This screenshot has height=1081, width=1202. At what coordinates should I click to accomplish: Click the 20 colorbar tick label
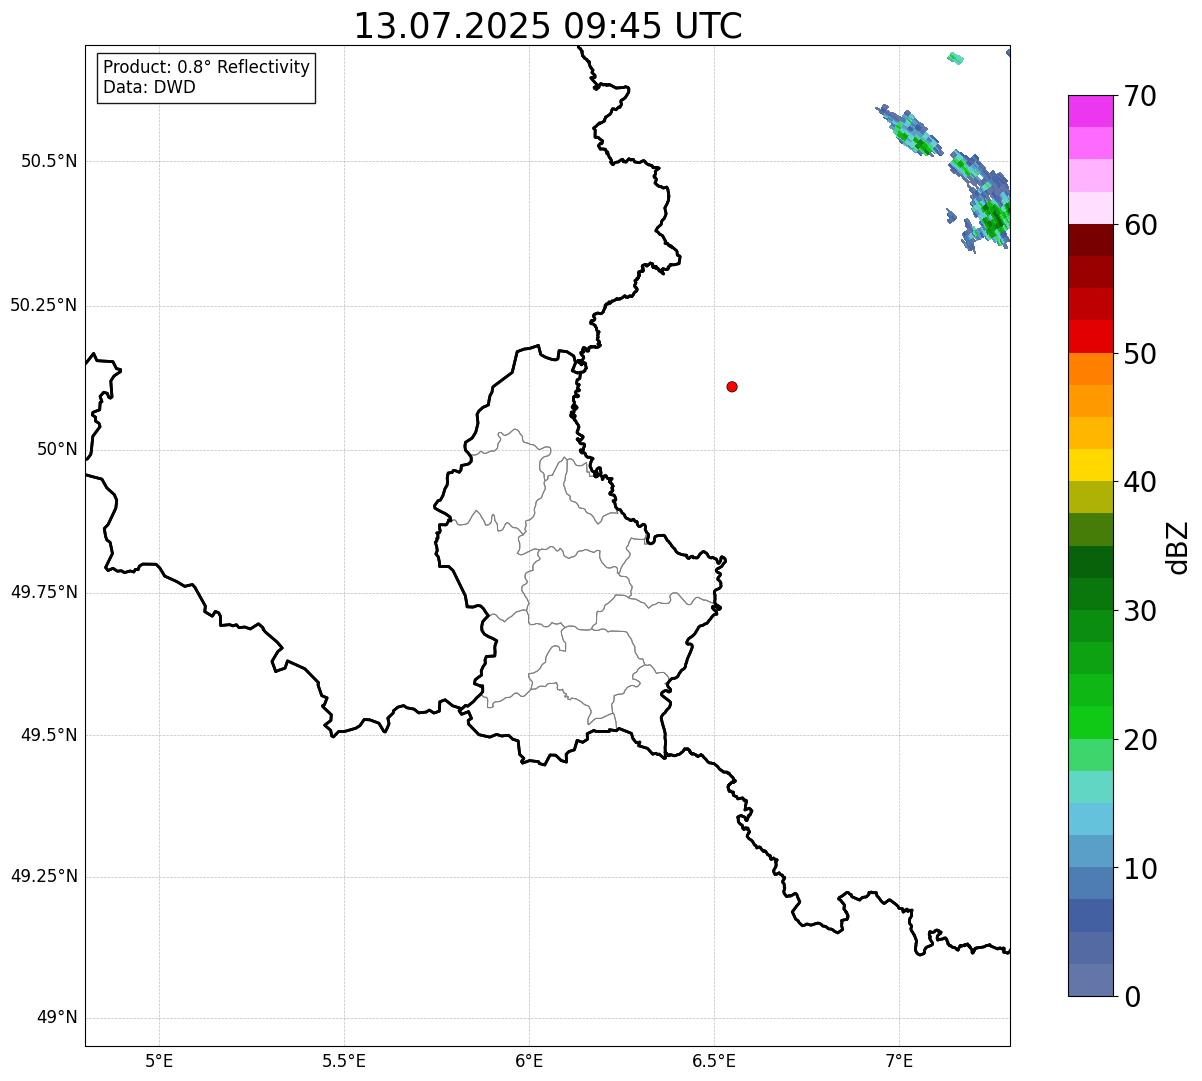point(1139,740)
